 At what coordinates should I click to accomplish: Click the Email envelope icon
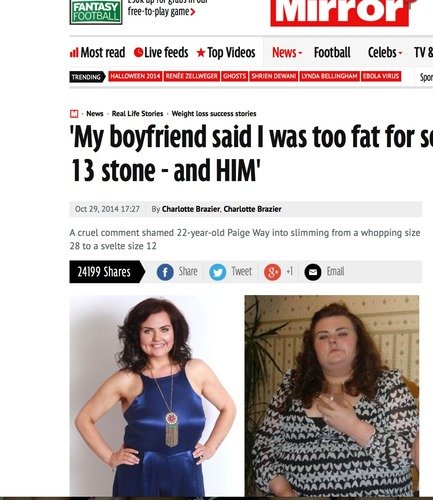[x=313, y=272]
